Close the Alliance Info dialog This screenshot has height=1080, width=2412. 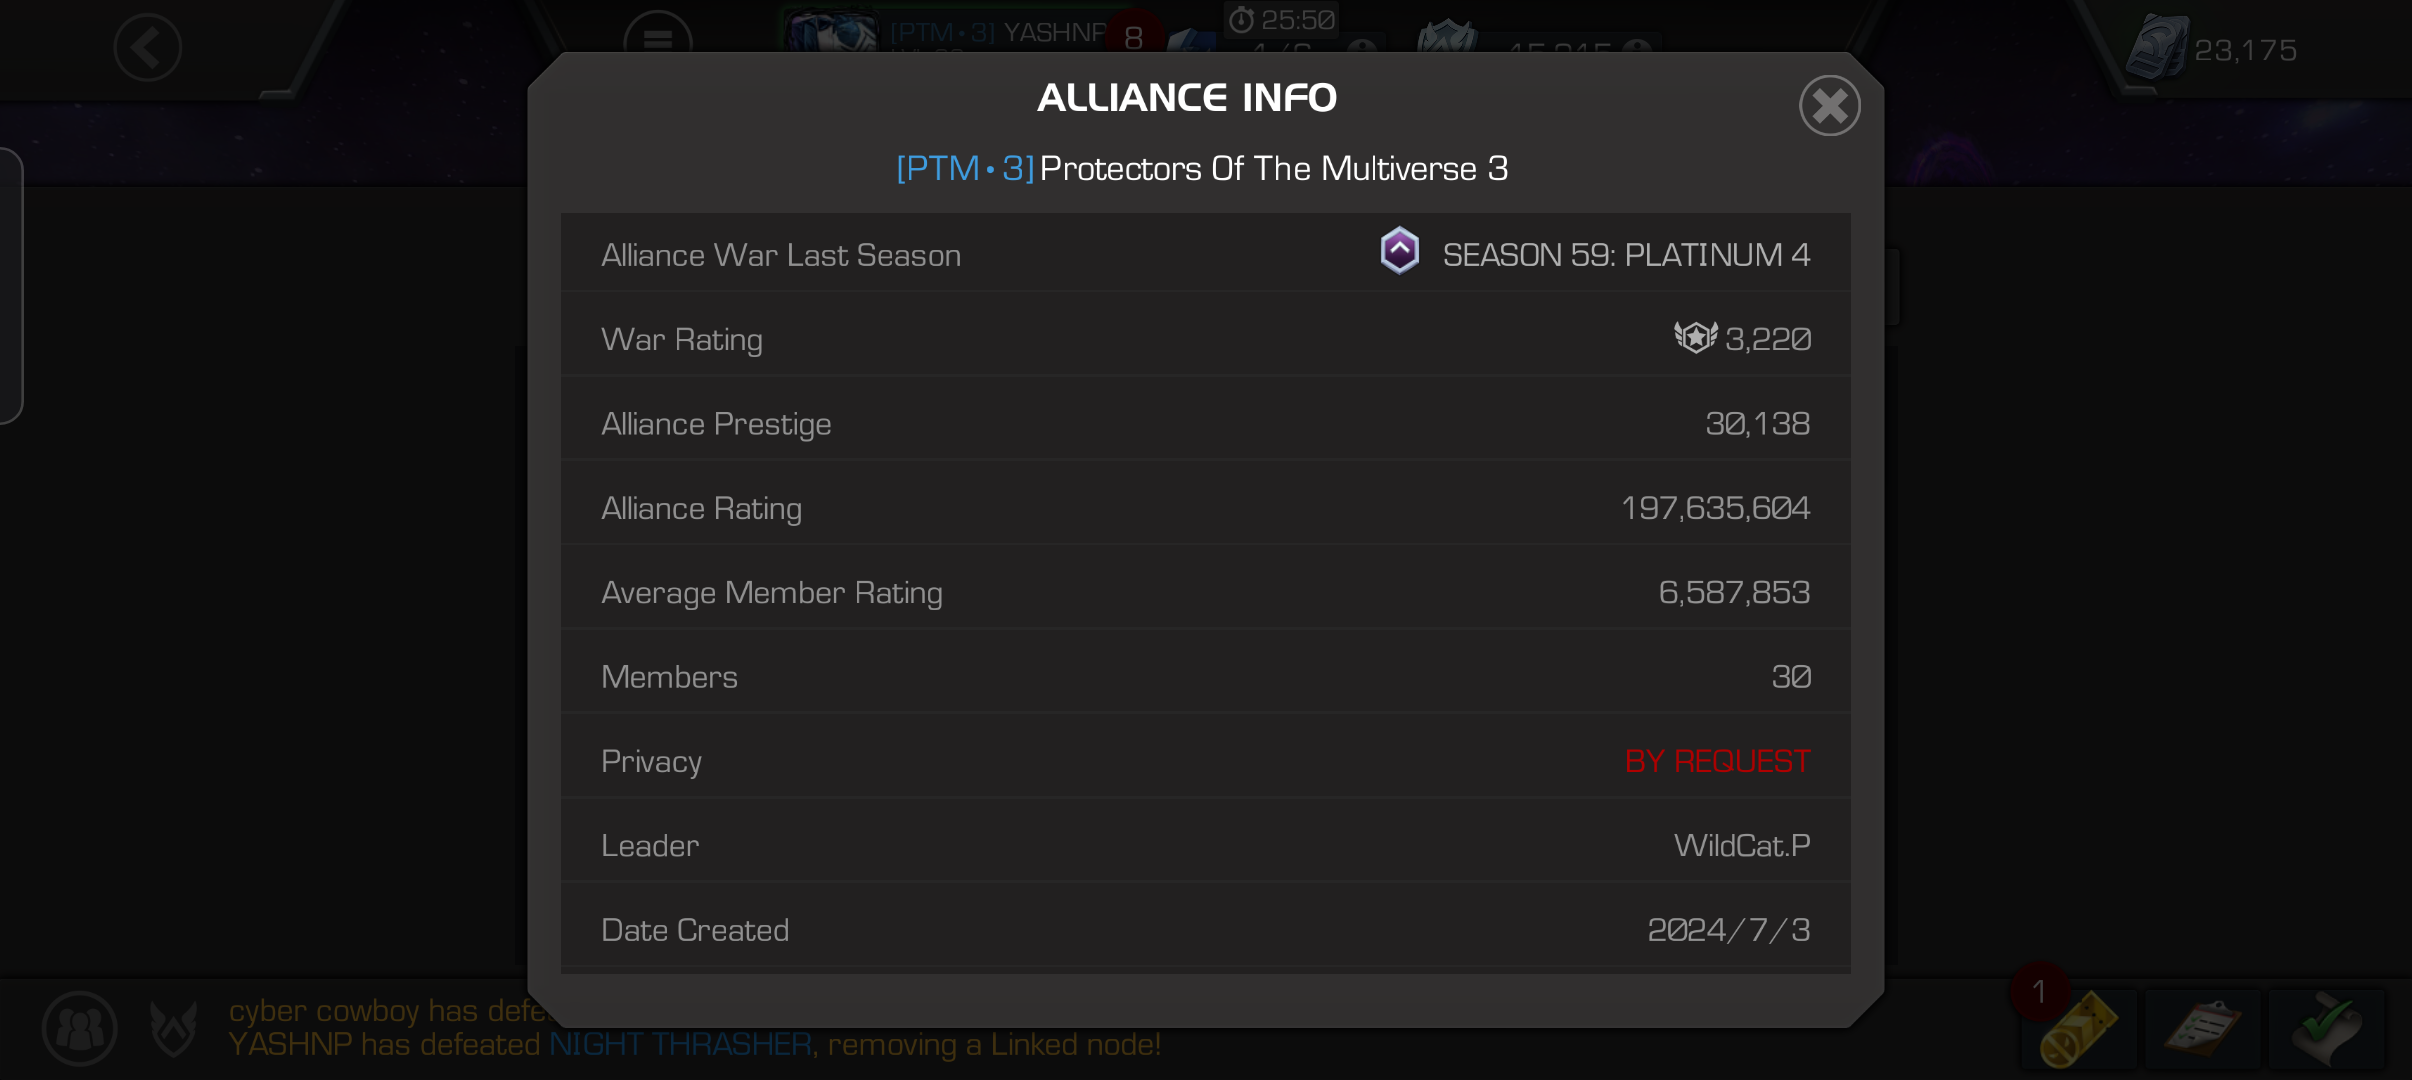click(1829, 105)
